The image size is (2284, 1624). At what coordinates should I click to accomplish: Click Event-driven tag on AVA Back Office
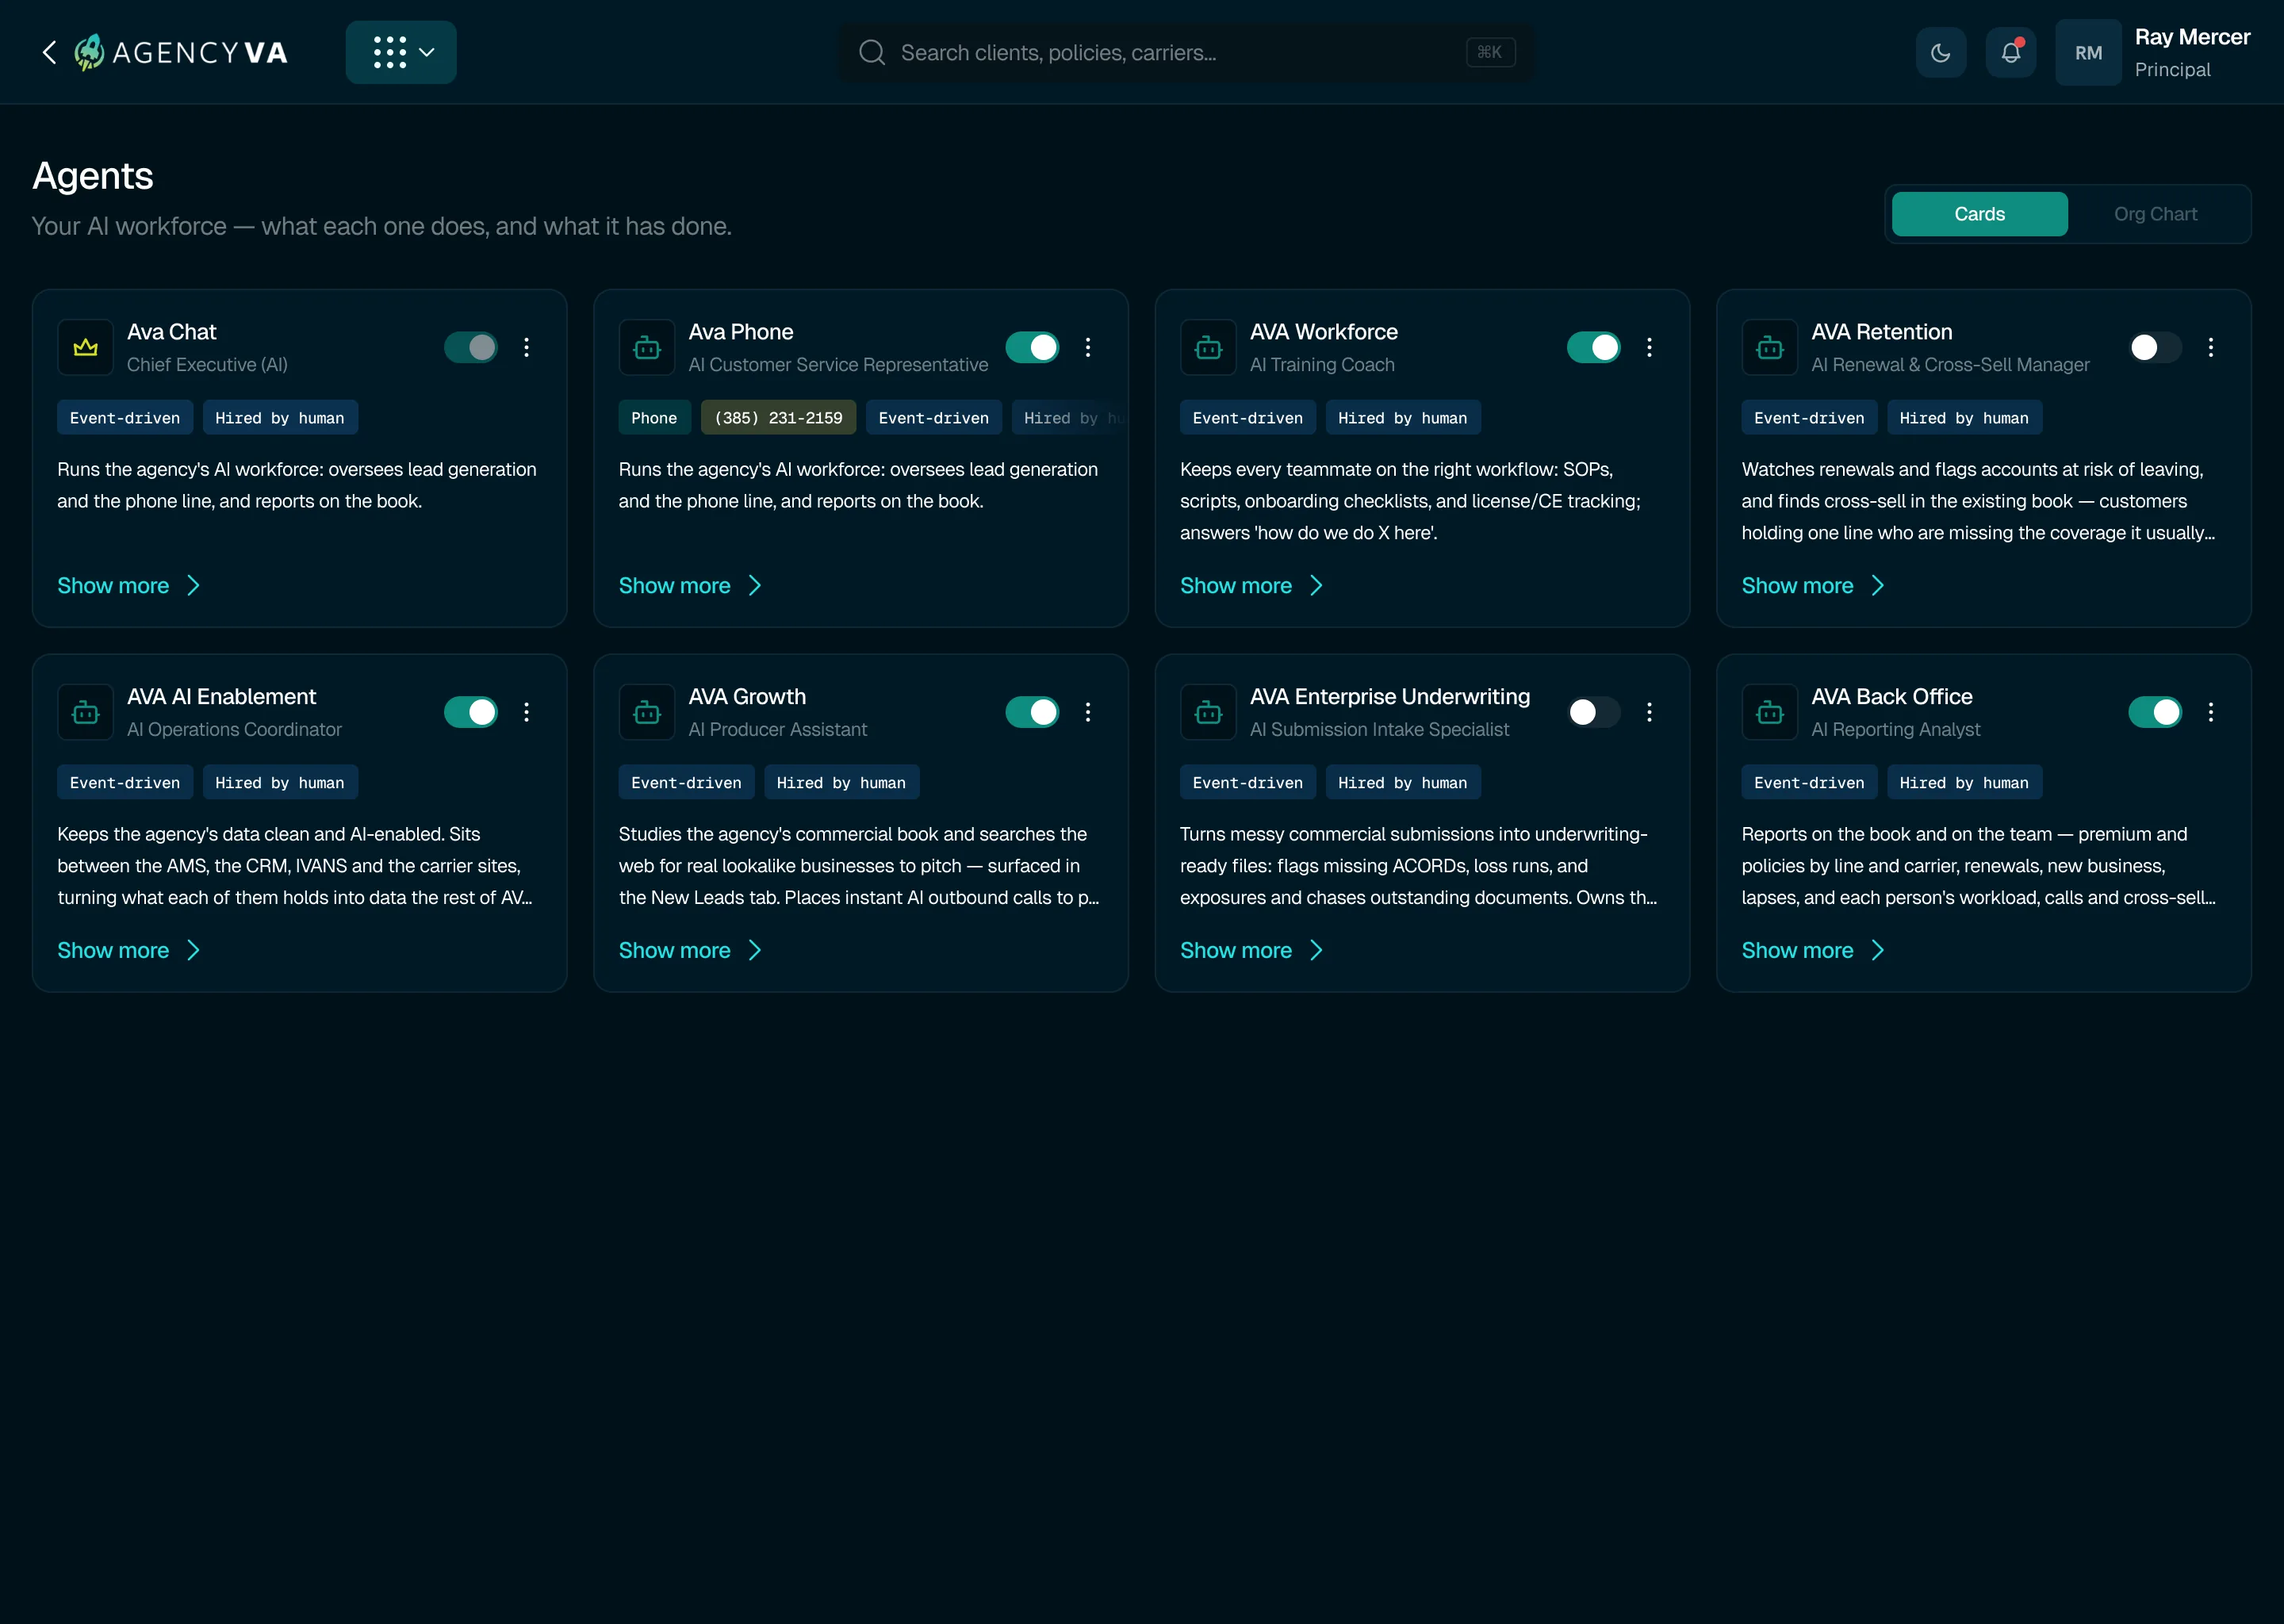[1809, 783]
